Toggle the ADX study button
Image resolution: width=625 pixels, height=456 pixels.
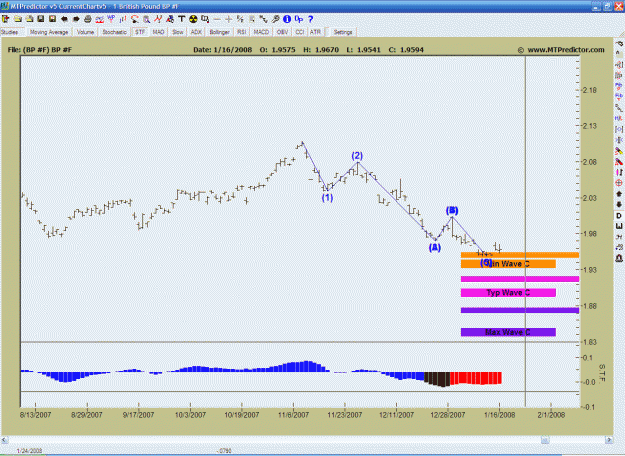pos(196,32)
